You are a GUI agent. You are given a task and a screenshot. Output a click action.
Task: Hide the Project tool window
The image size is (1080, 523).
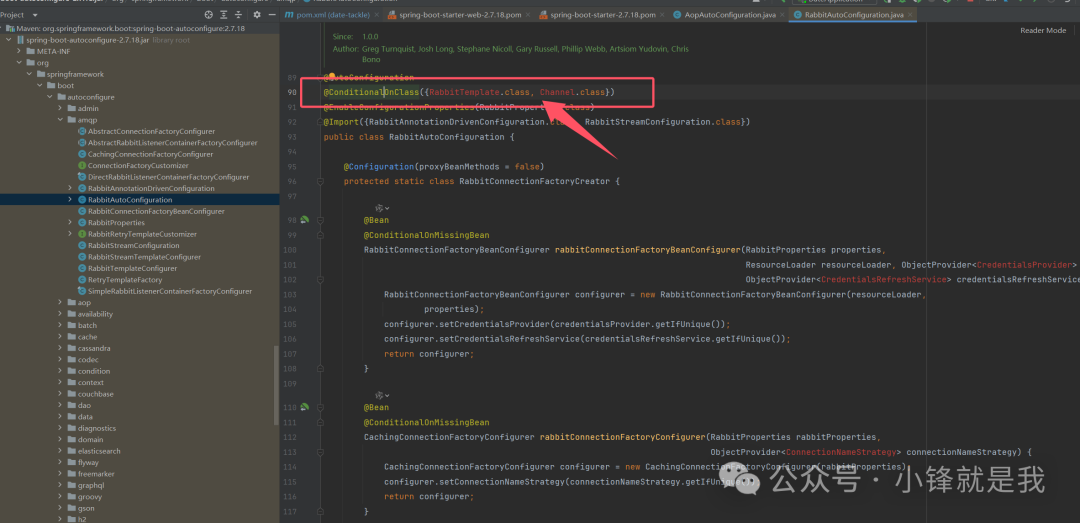271,14
